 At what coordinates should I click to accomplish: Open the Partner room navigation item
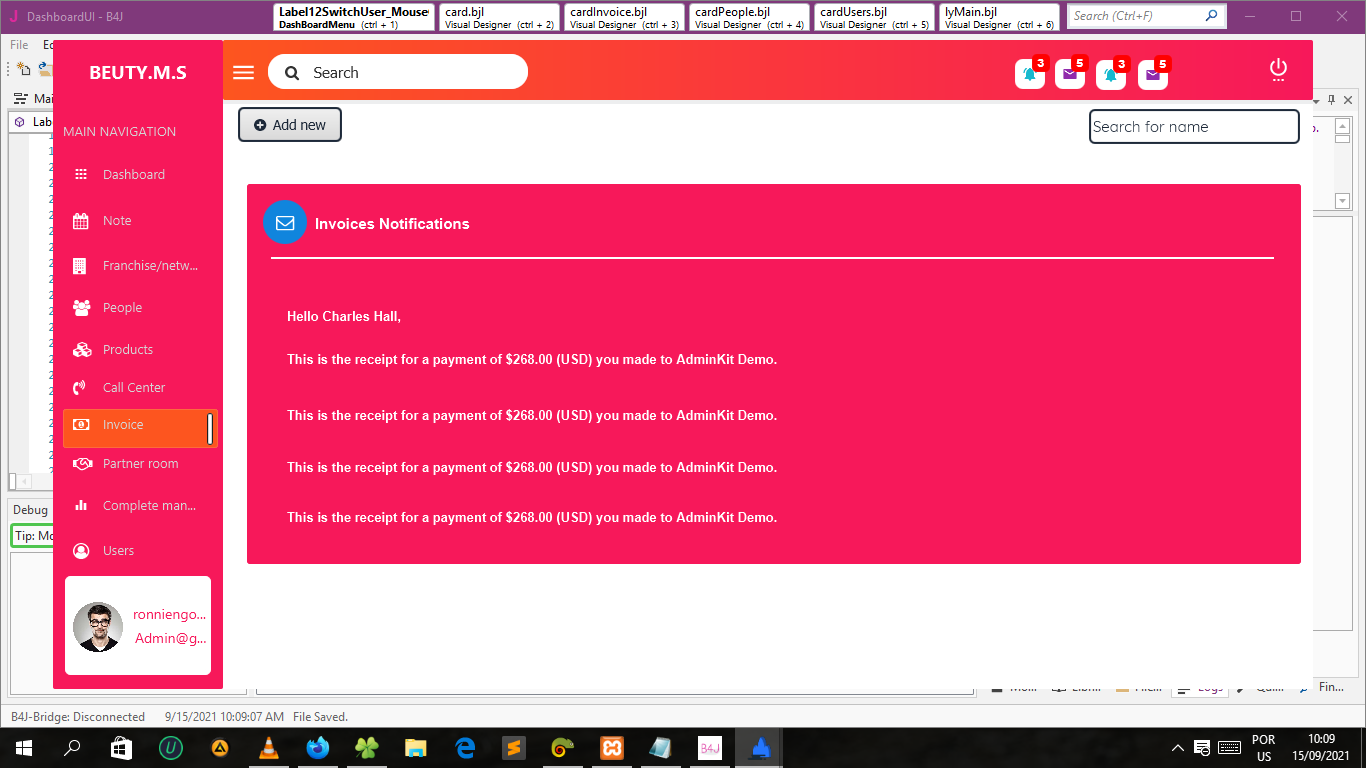pos(140,464)
